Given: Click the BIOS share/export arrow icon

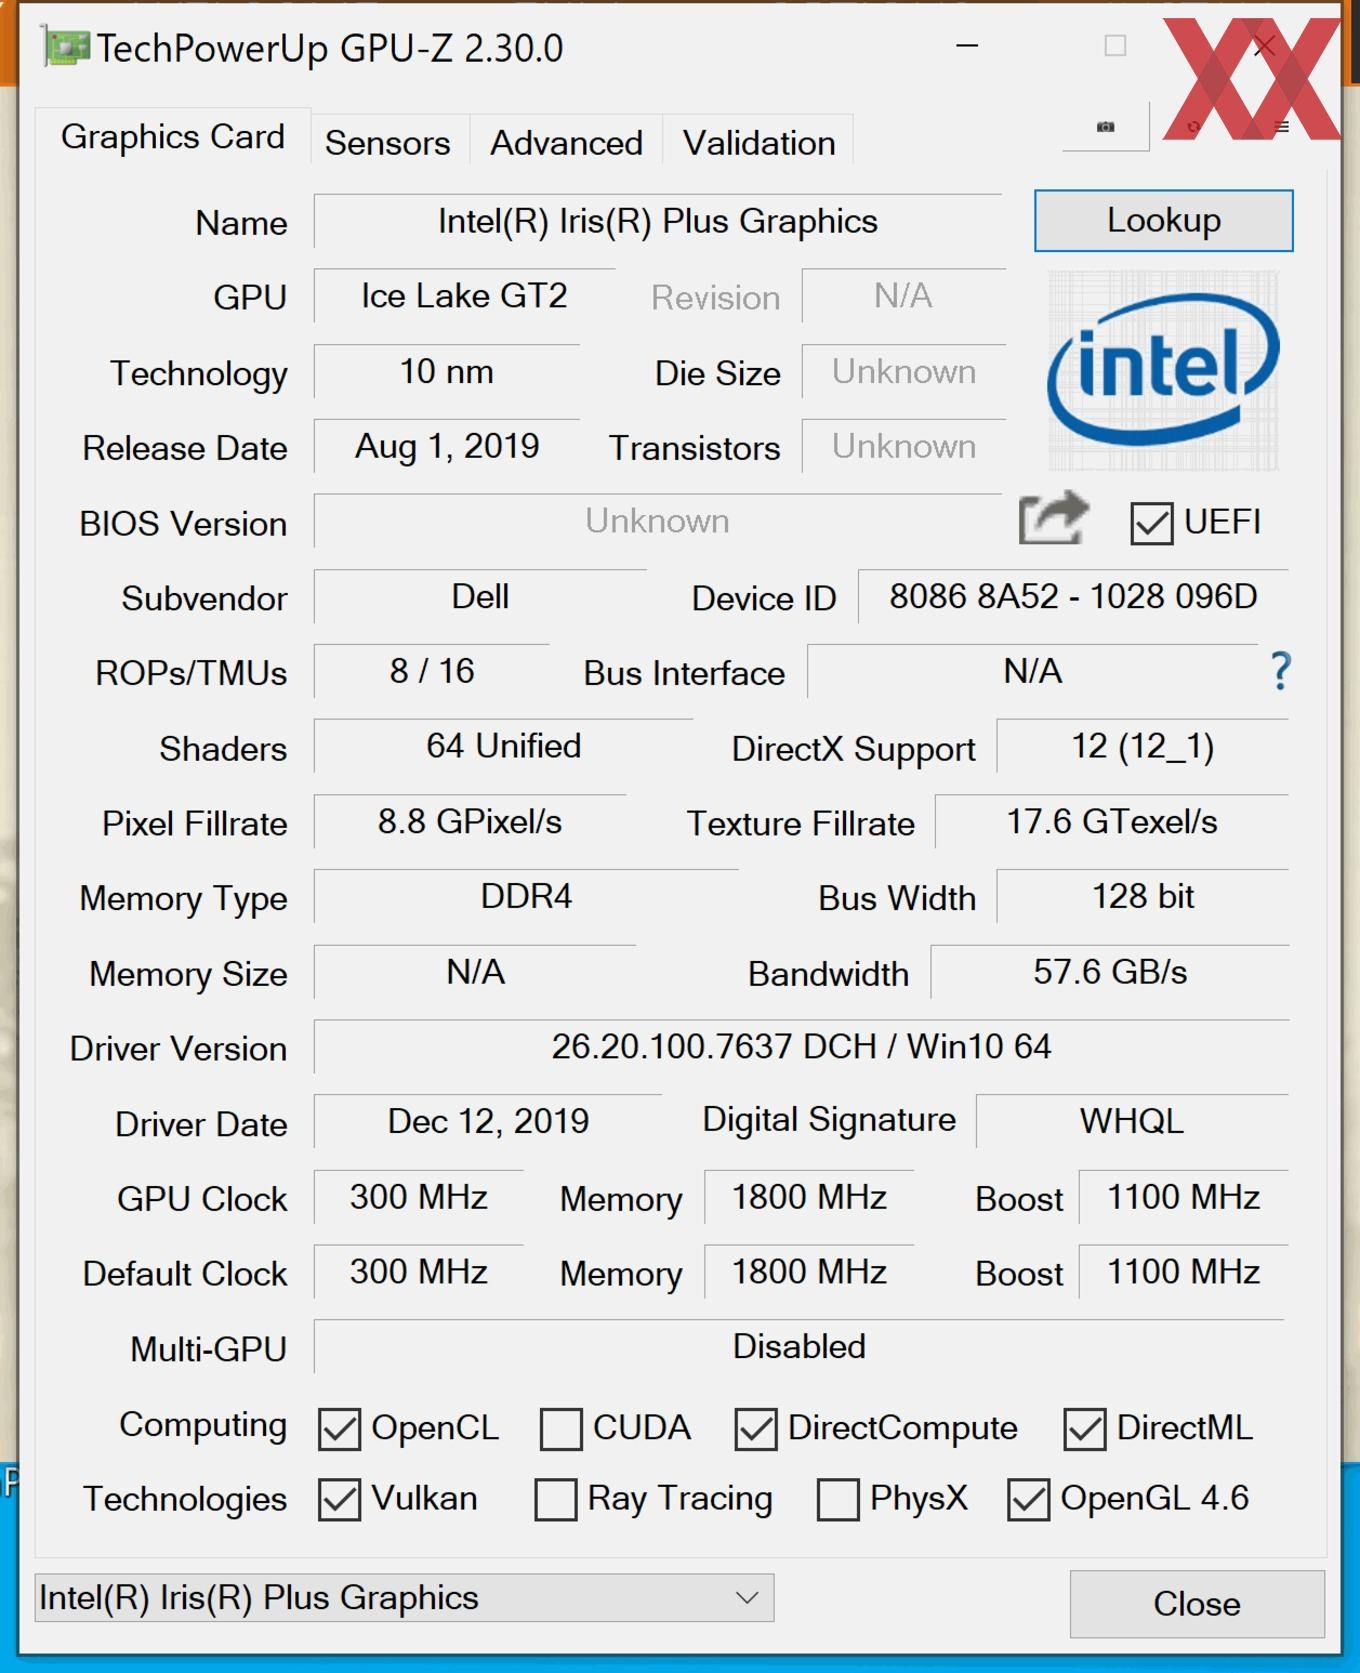Looking at the screenshot, I should click(1052, 519).
